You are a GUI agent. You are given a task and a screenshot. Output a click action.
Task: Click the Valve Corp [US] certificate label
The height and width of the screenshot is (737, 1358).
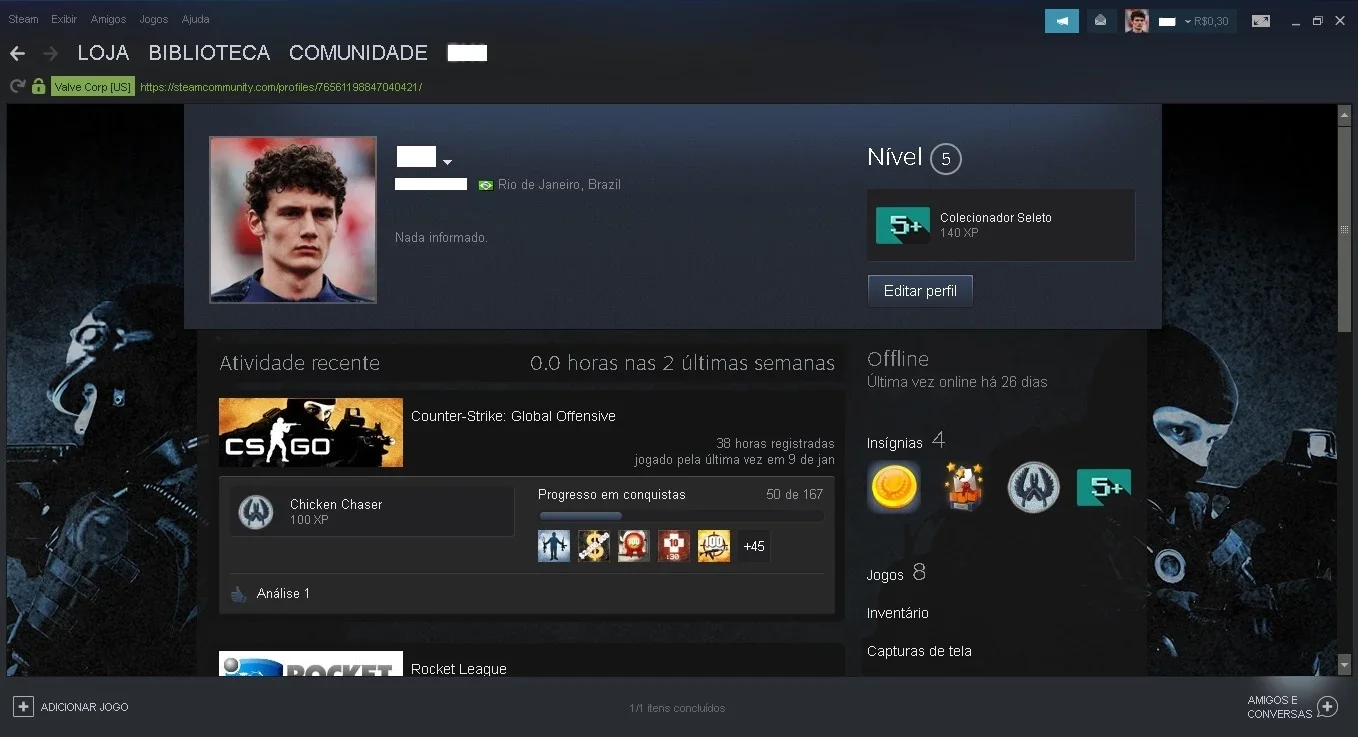(93, 87)
